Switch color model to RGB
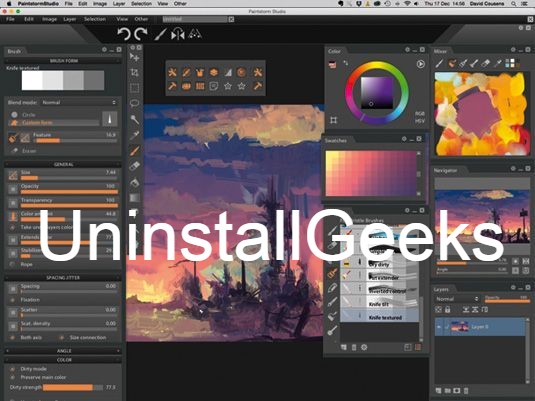535x401 pixels. [420, 114]
